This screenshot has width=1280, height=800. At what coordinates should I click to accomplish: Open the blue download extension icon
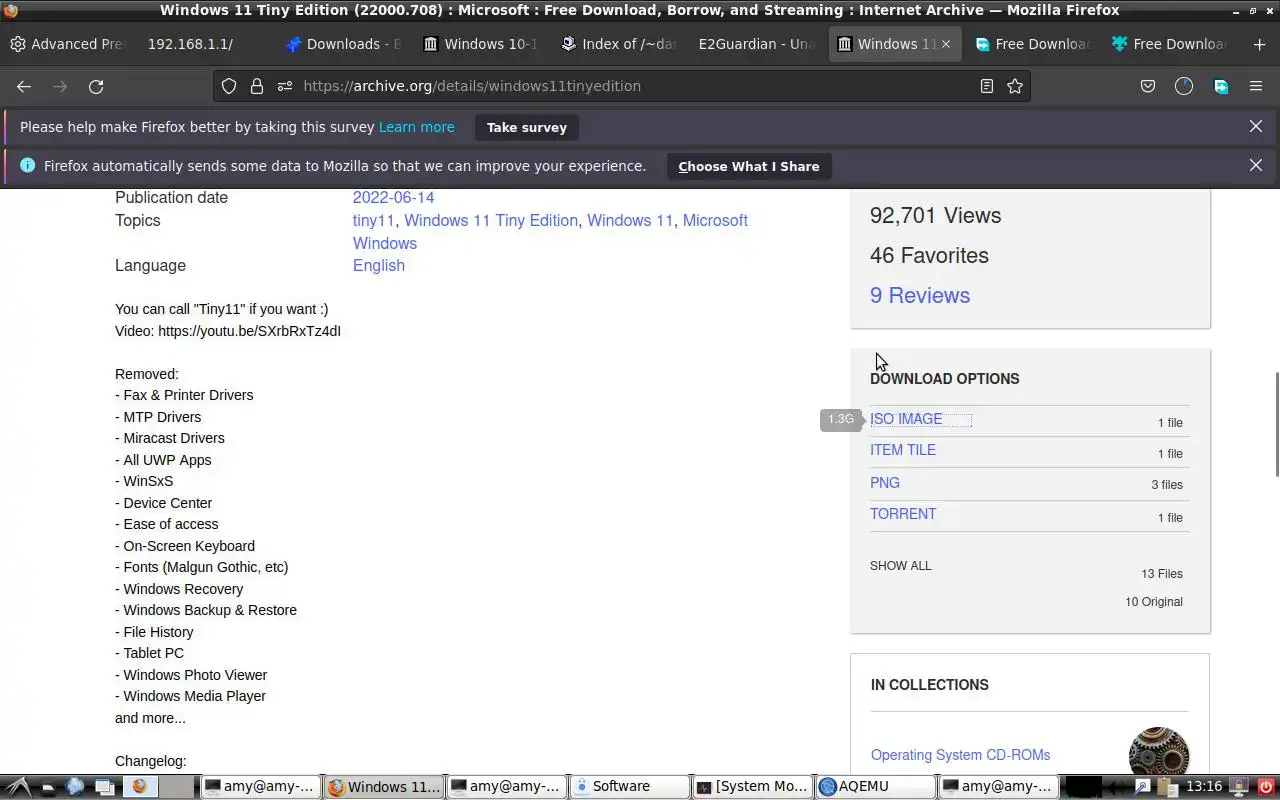1220,86
